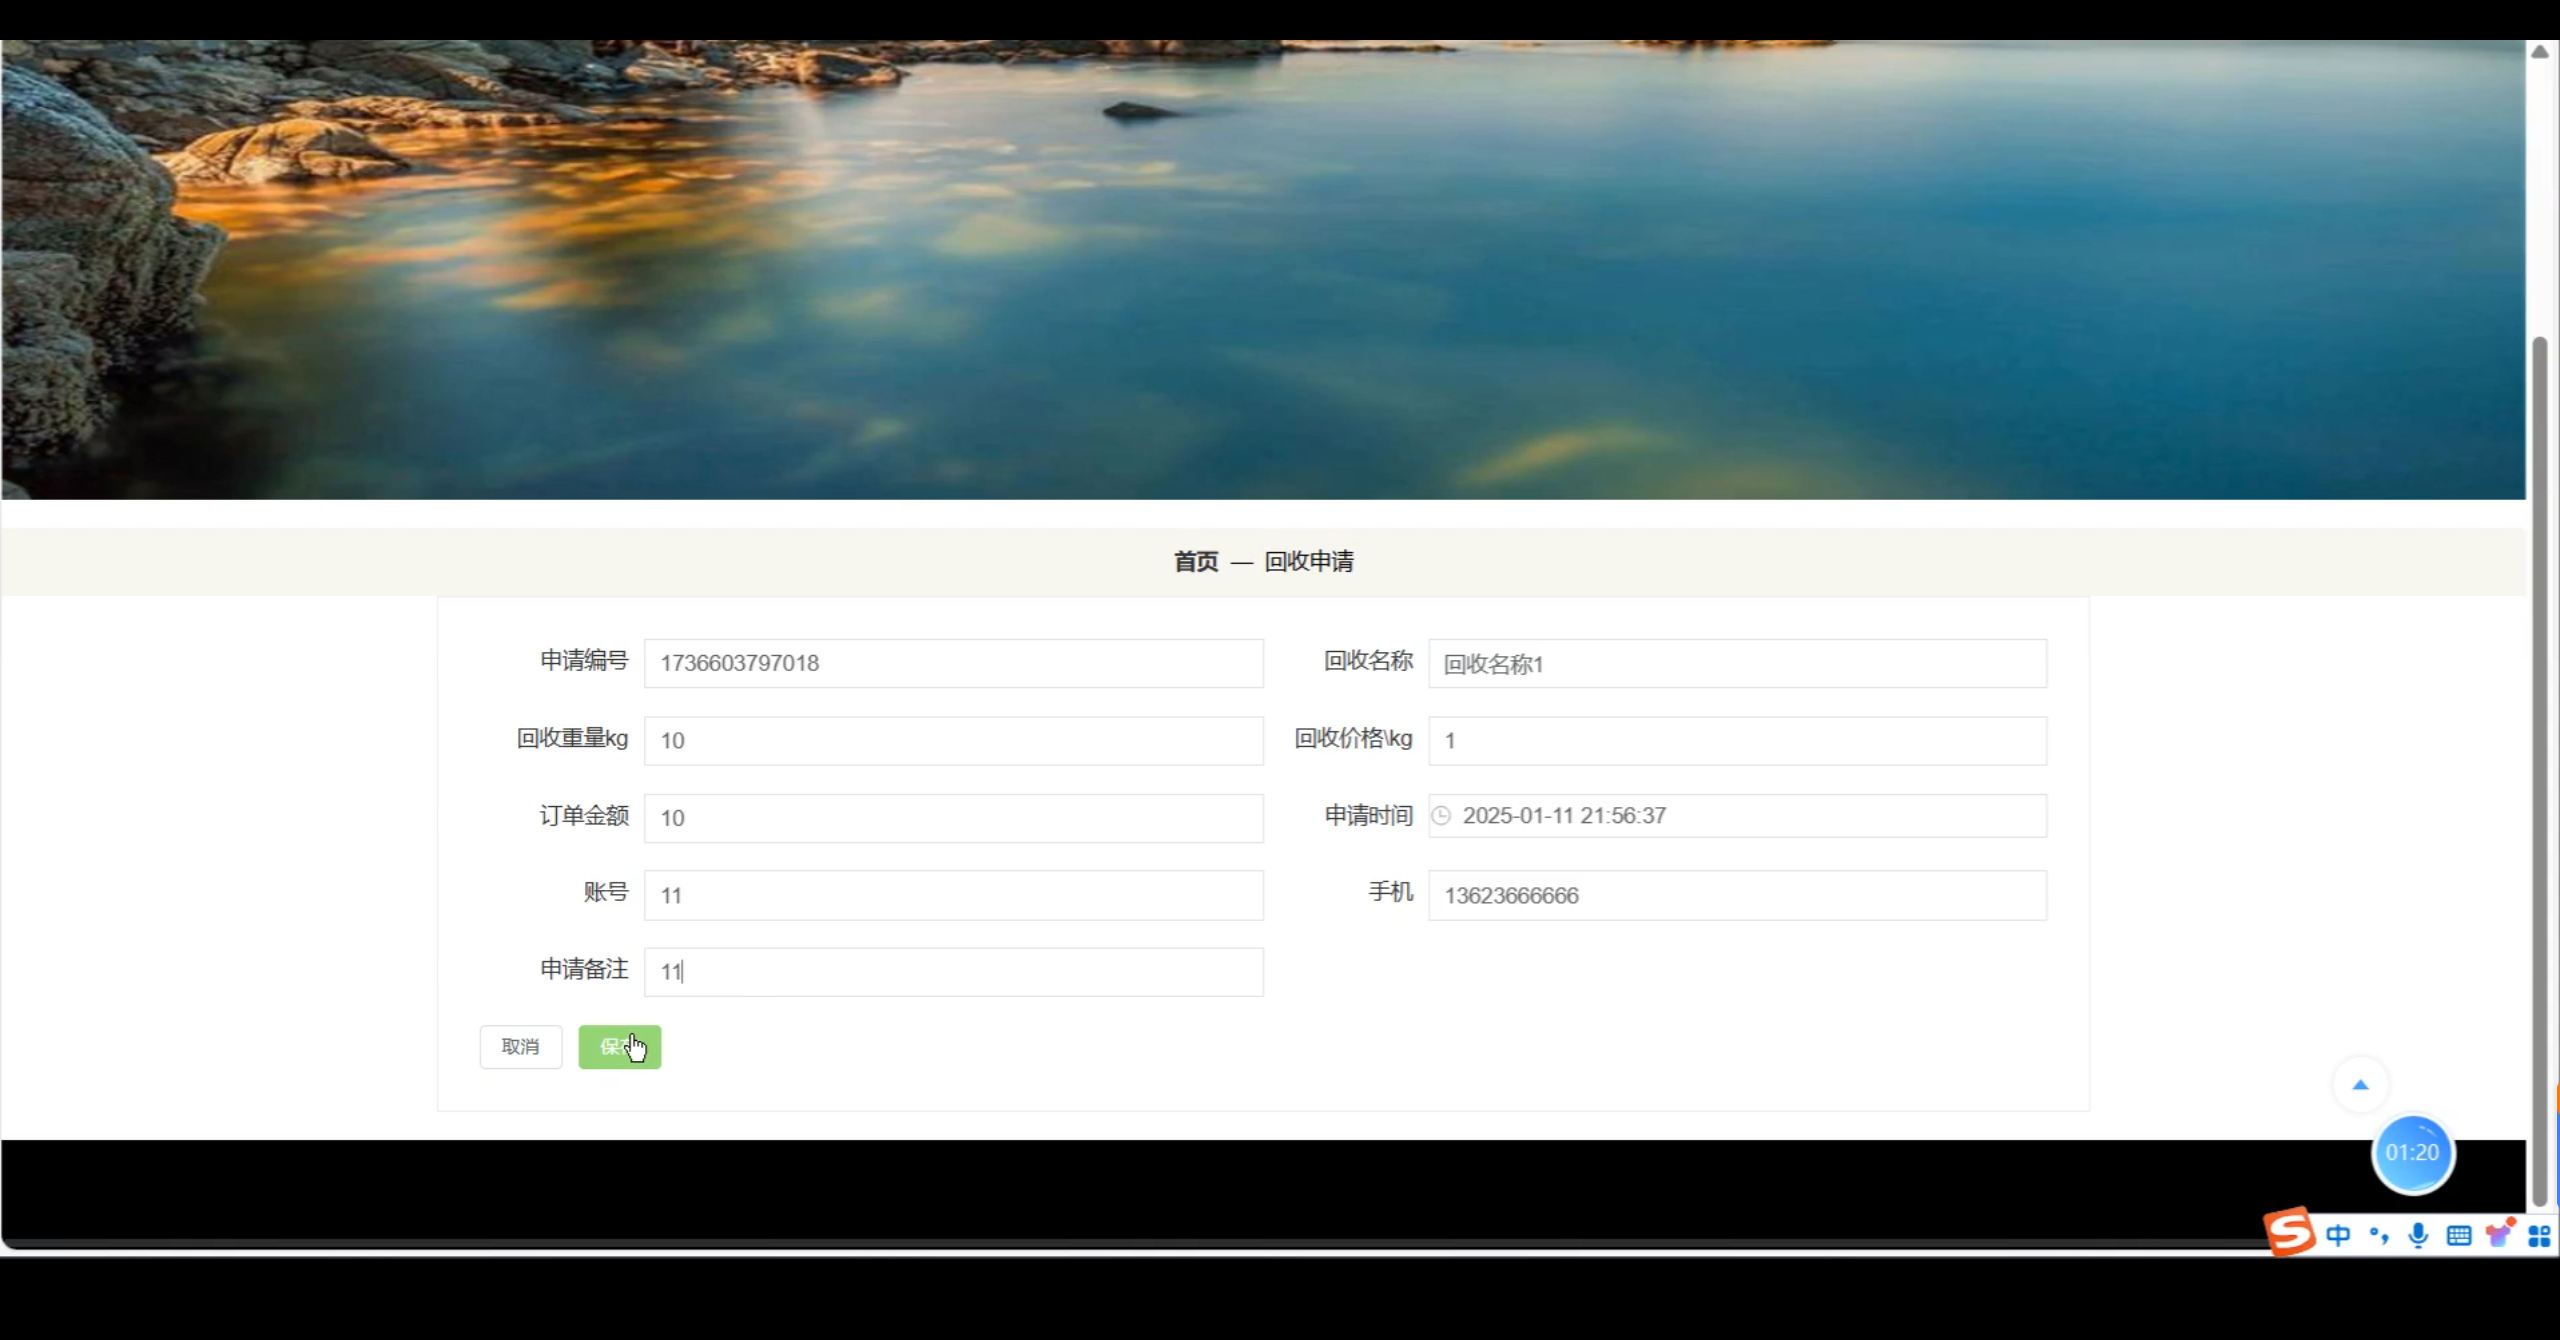2560x1340 pixels.
Task: Focus the 回收重量kg input field
Action: [x=953, y=741]
